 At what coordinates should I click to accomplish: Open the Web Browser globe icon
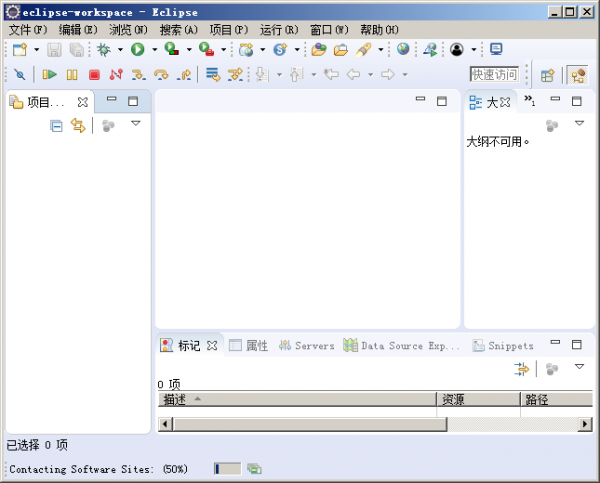click(x=403, y=49)
